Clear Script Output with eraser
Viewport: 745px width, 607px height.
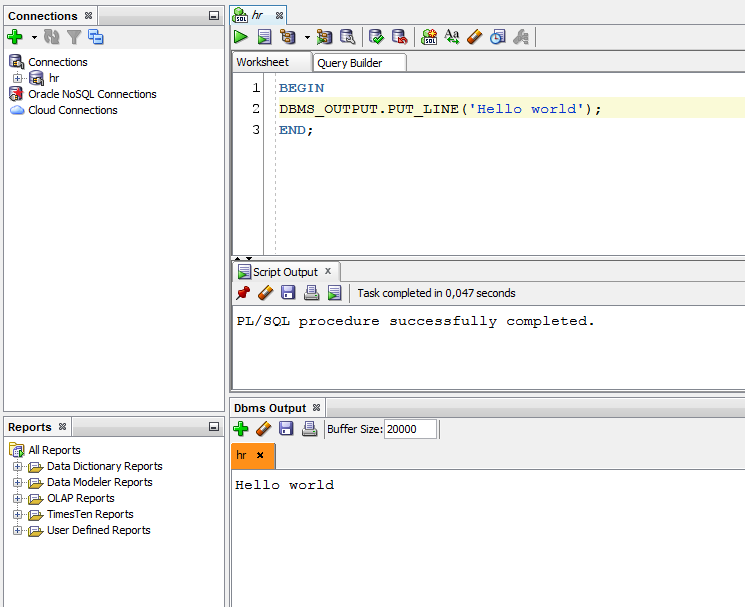coord(266,293)
